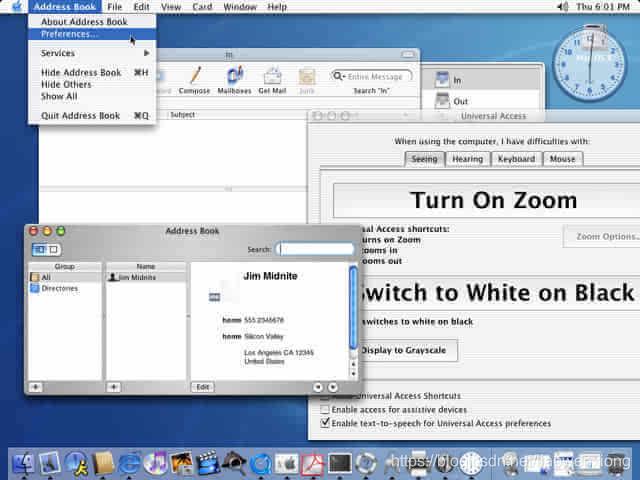
Task: Open the Card menu
Action: (202, 7)
